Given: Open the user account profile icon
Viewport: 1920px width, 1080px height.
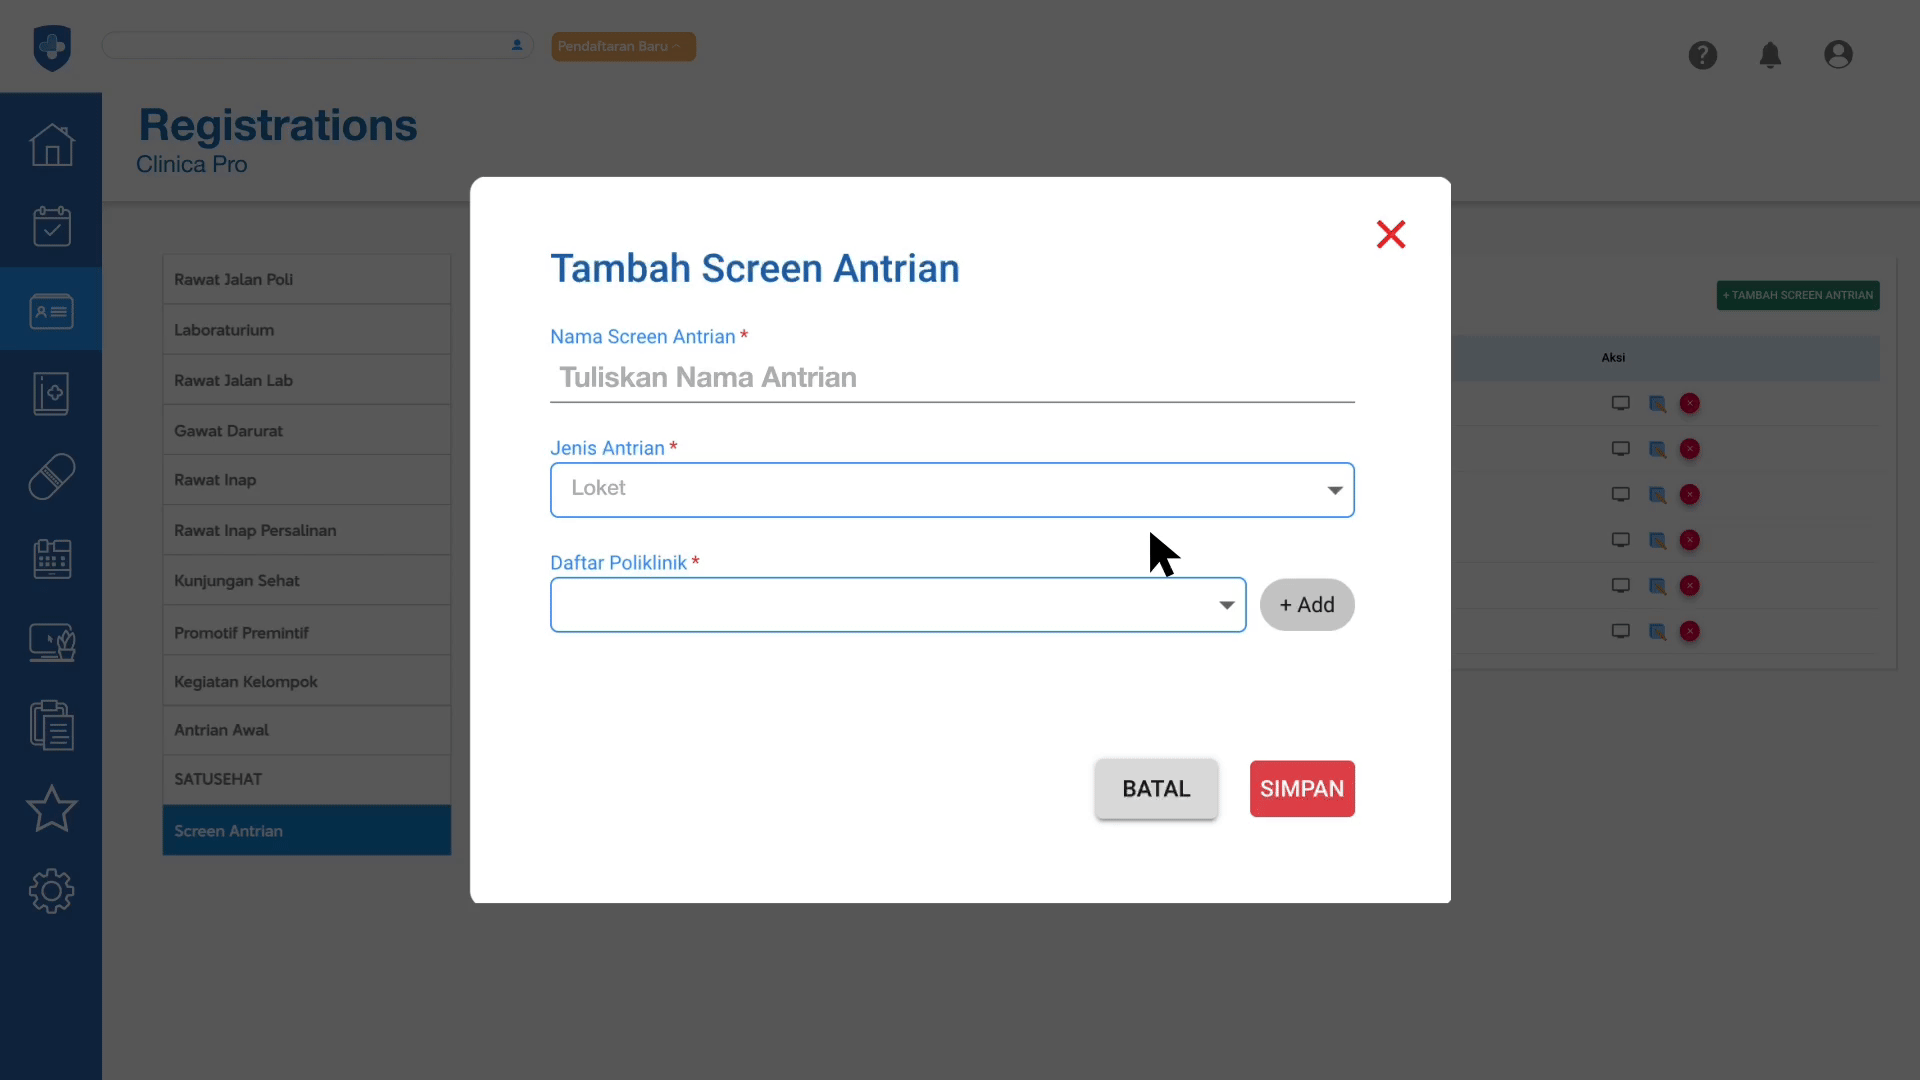Looking at the screenshot, I should pyautogui.click(x=1838, y=55).
